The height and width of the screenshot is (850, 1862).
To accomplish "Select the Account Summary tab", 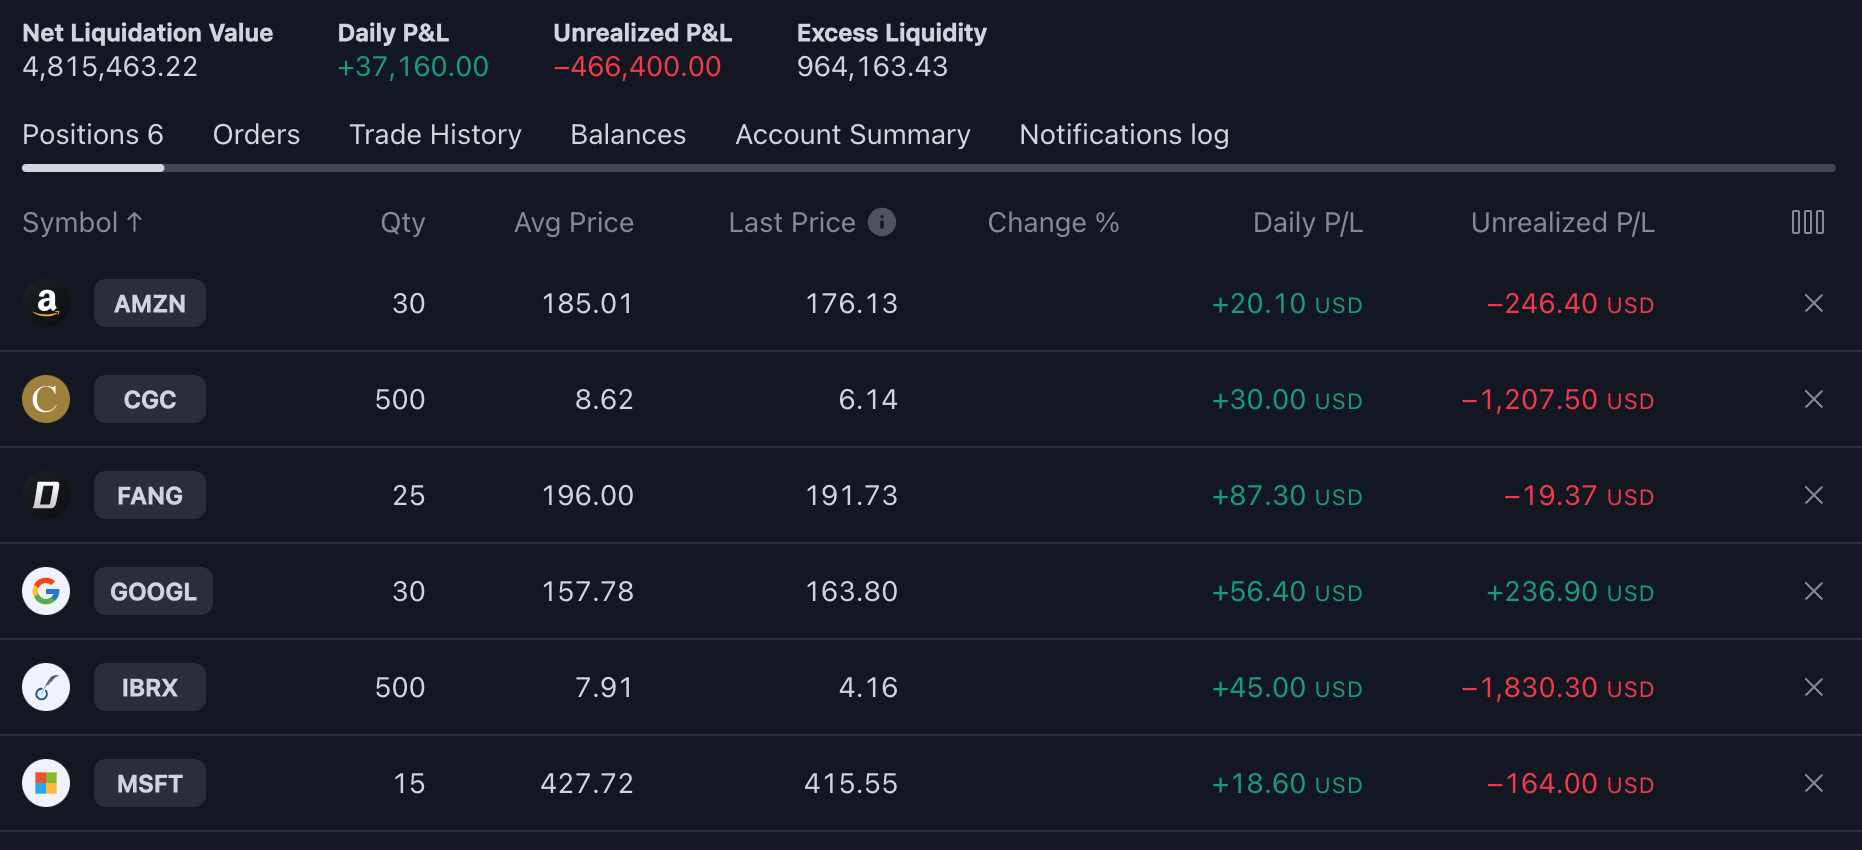I will (852, 135).
